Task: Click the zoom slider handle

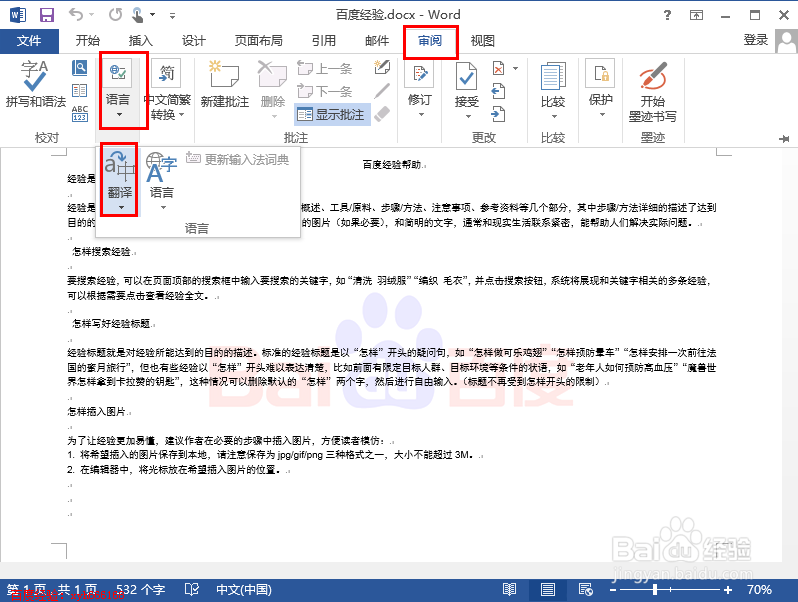Action: click(x=655, y=590)
